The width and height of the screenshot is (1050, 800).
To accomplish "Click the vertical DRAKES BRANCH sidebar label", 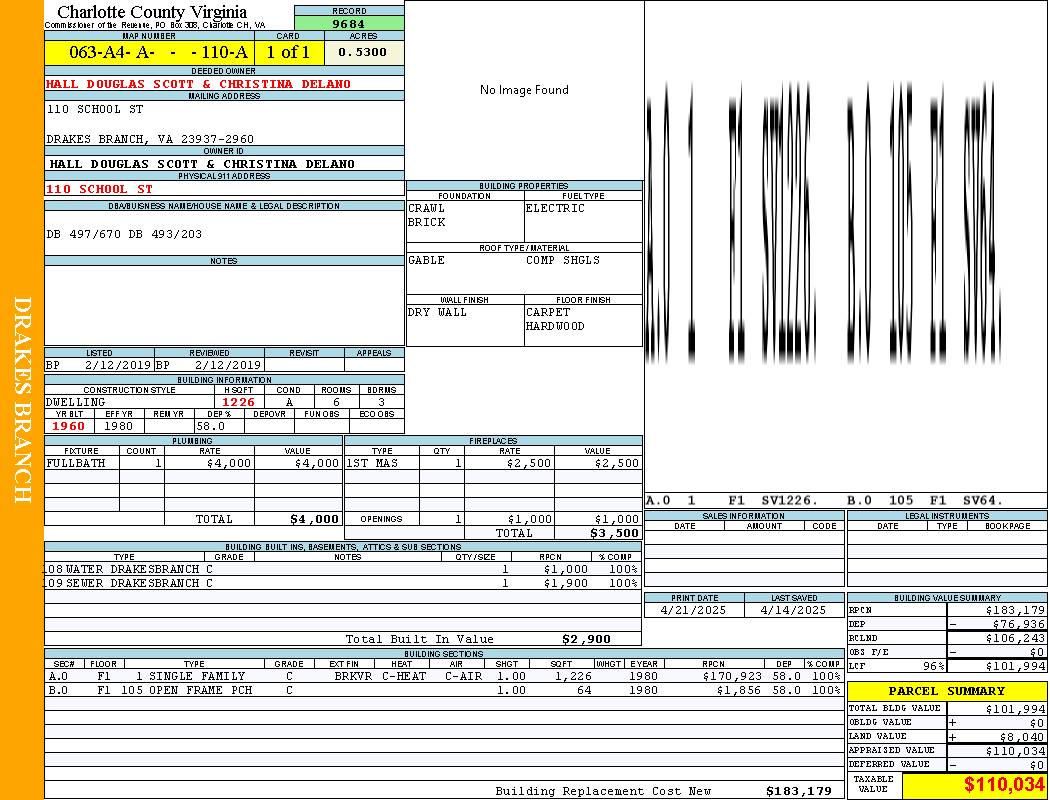I will click(22, 400).
